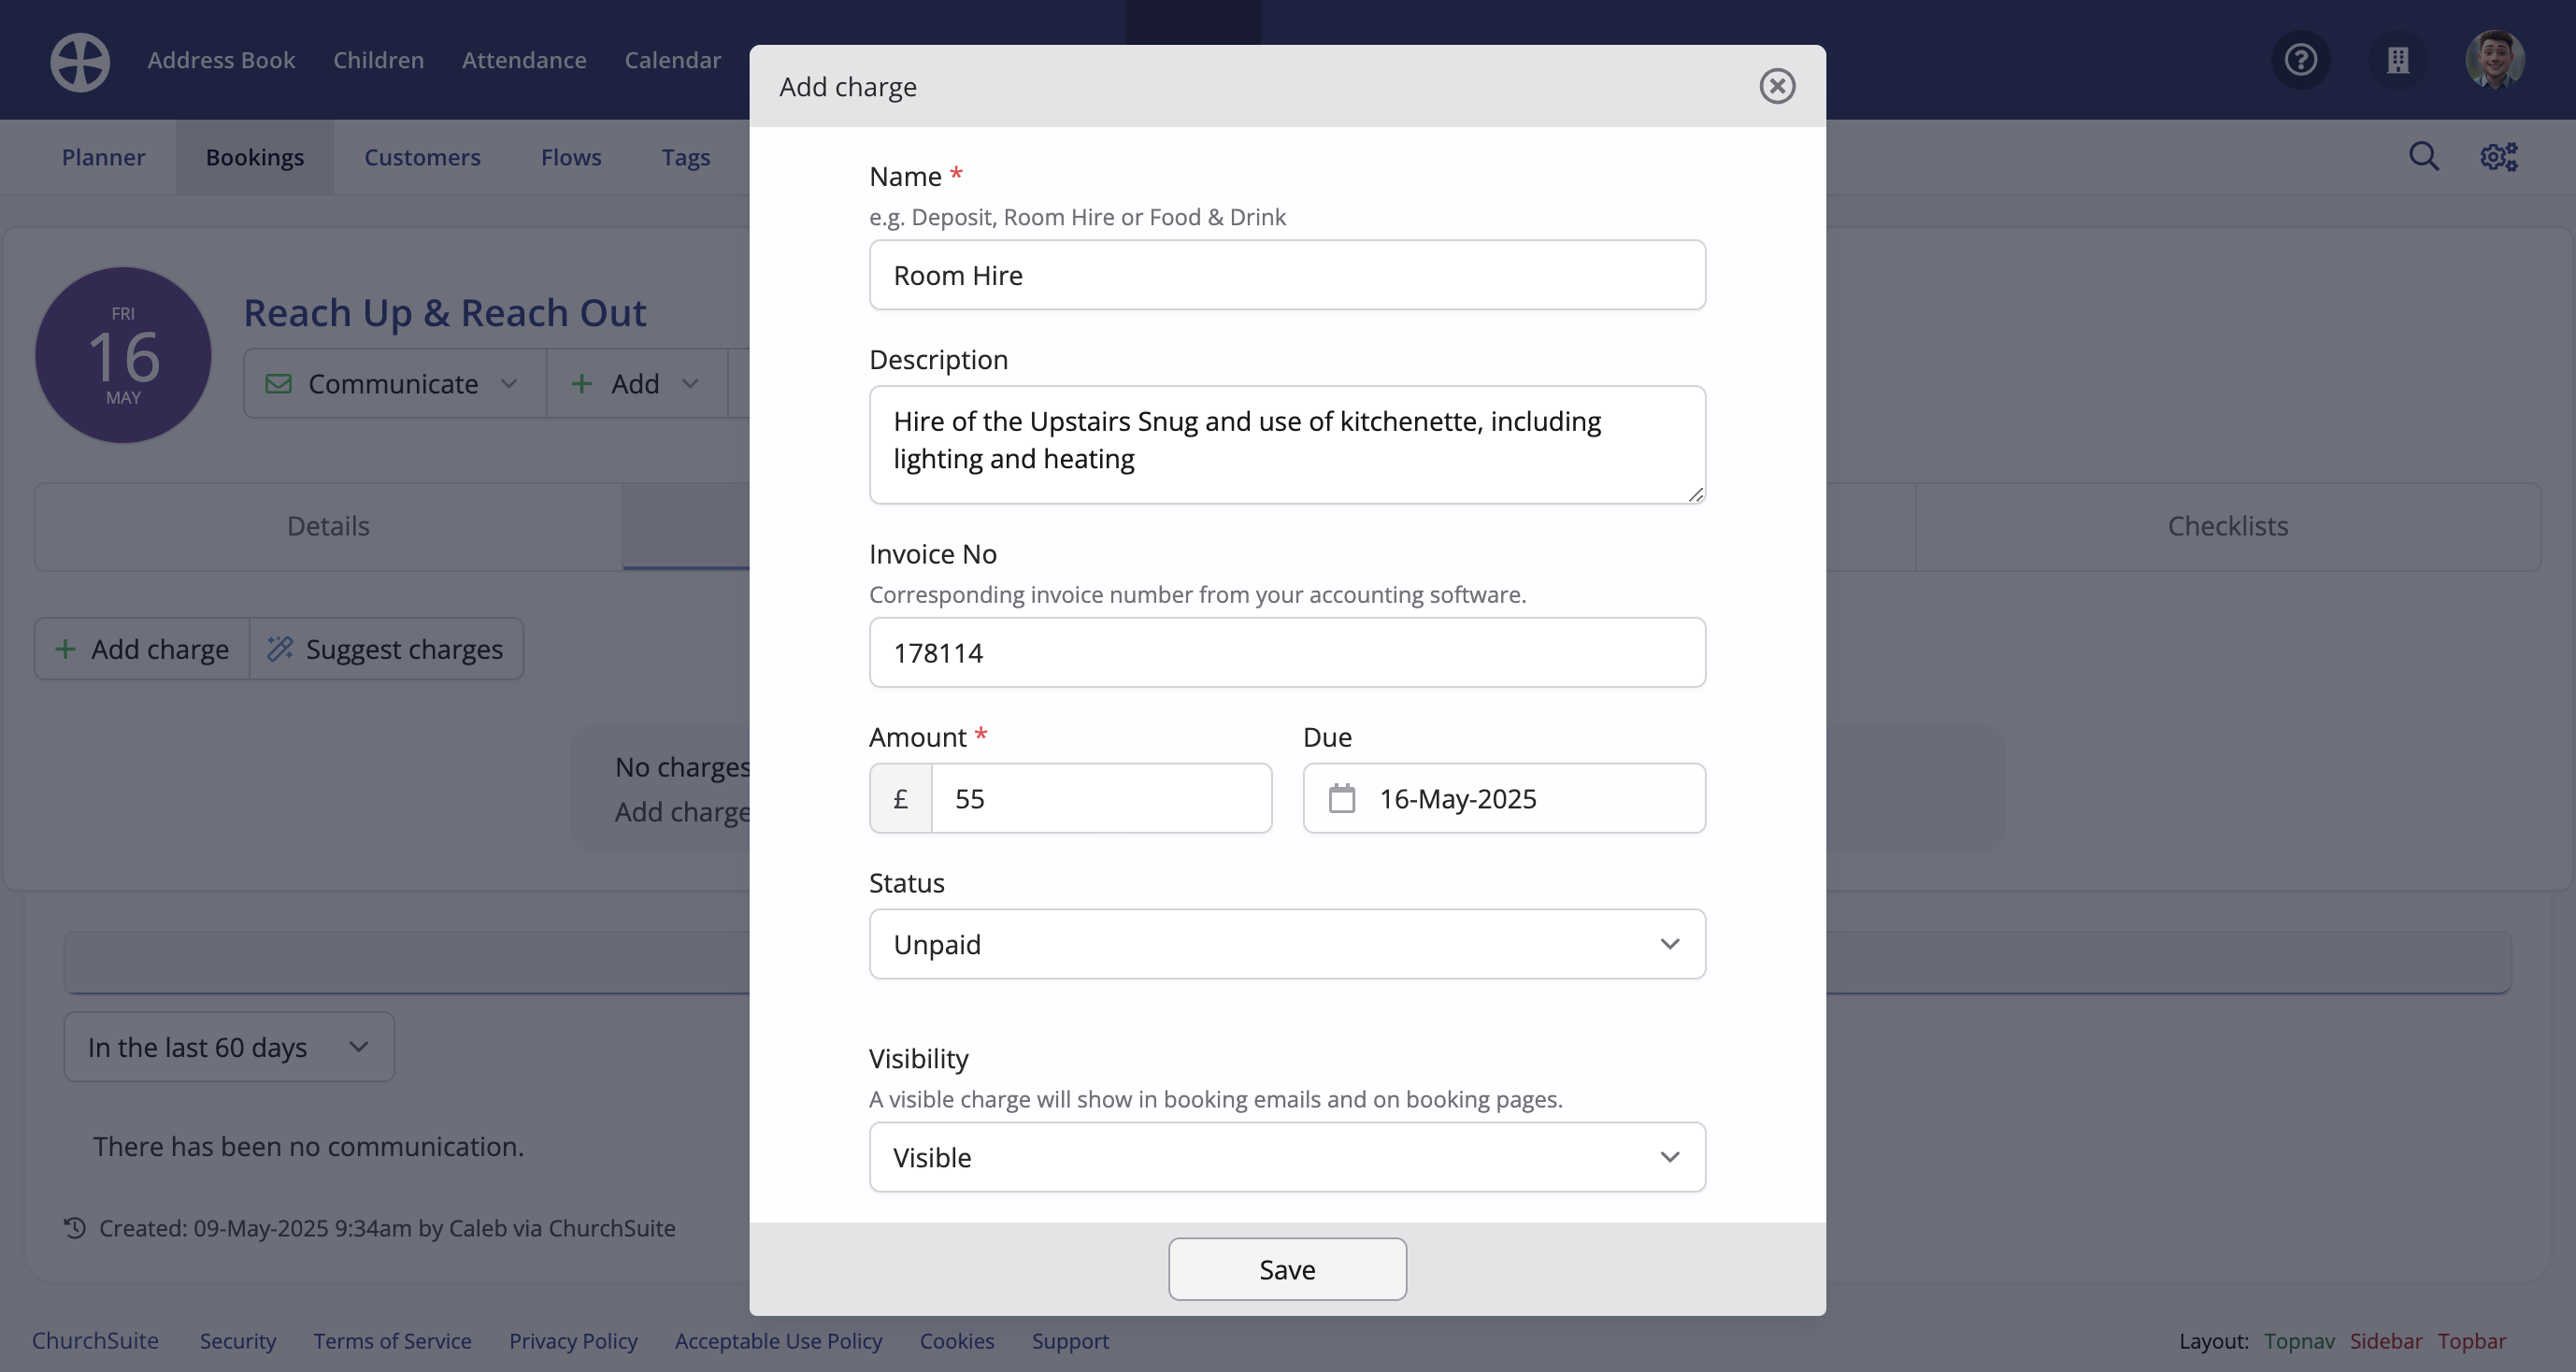Screen dimensions: 2576x1372
Task: Click the plus icon on Add charge
Action: [65, 649]
